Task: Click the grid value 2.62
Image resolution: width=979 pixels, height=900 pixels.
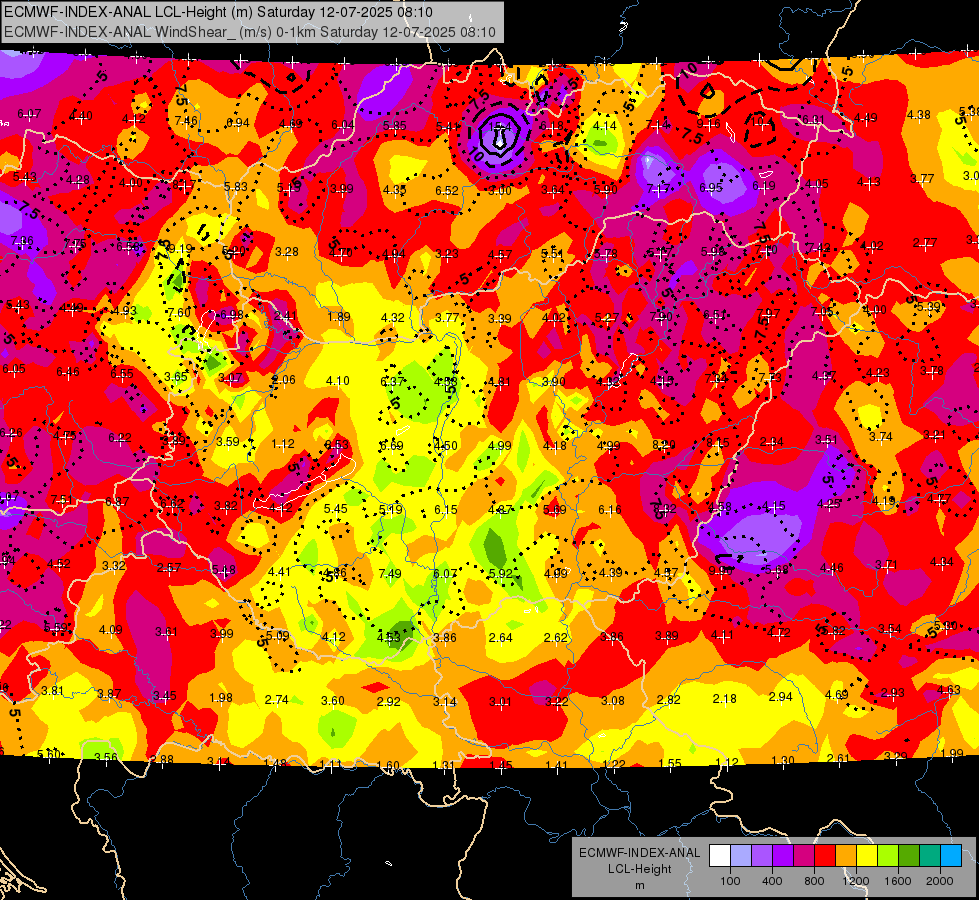Action: click(556, 638)
